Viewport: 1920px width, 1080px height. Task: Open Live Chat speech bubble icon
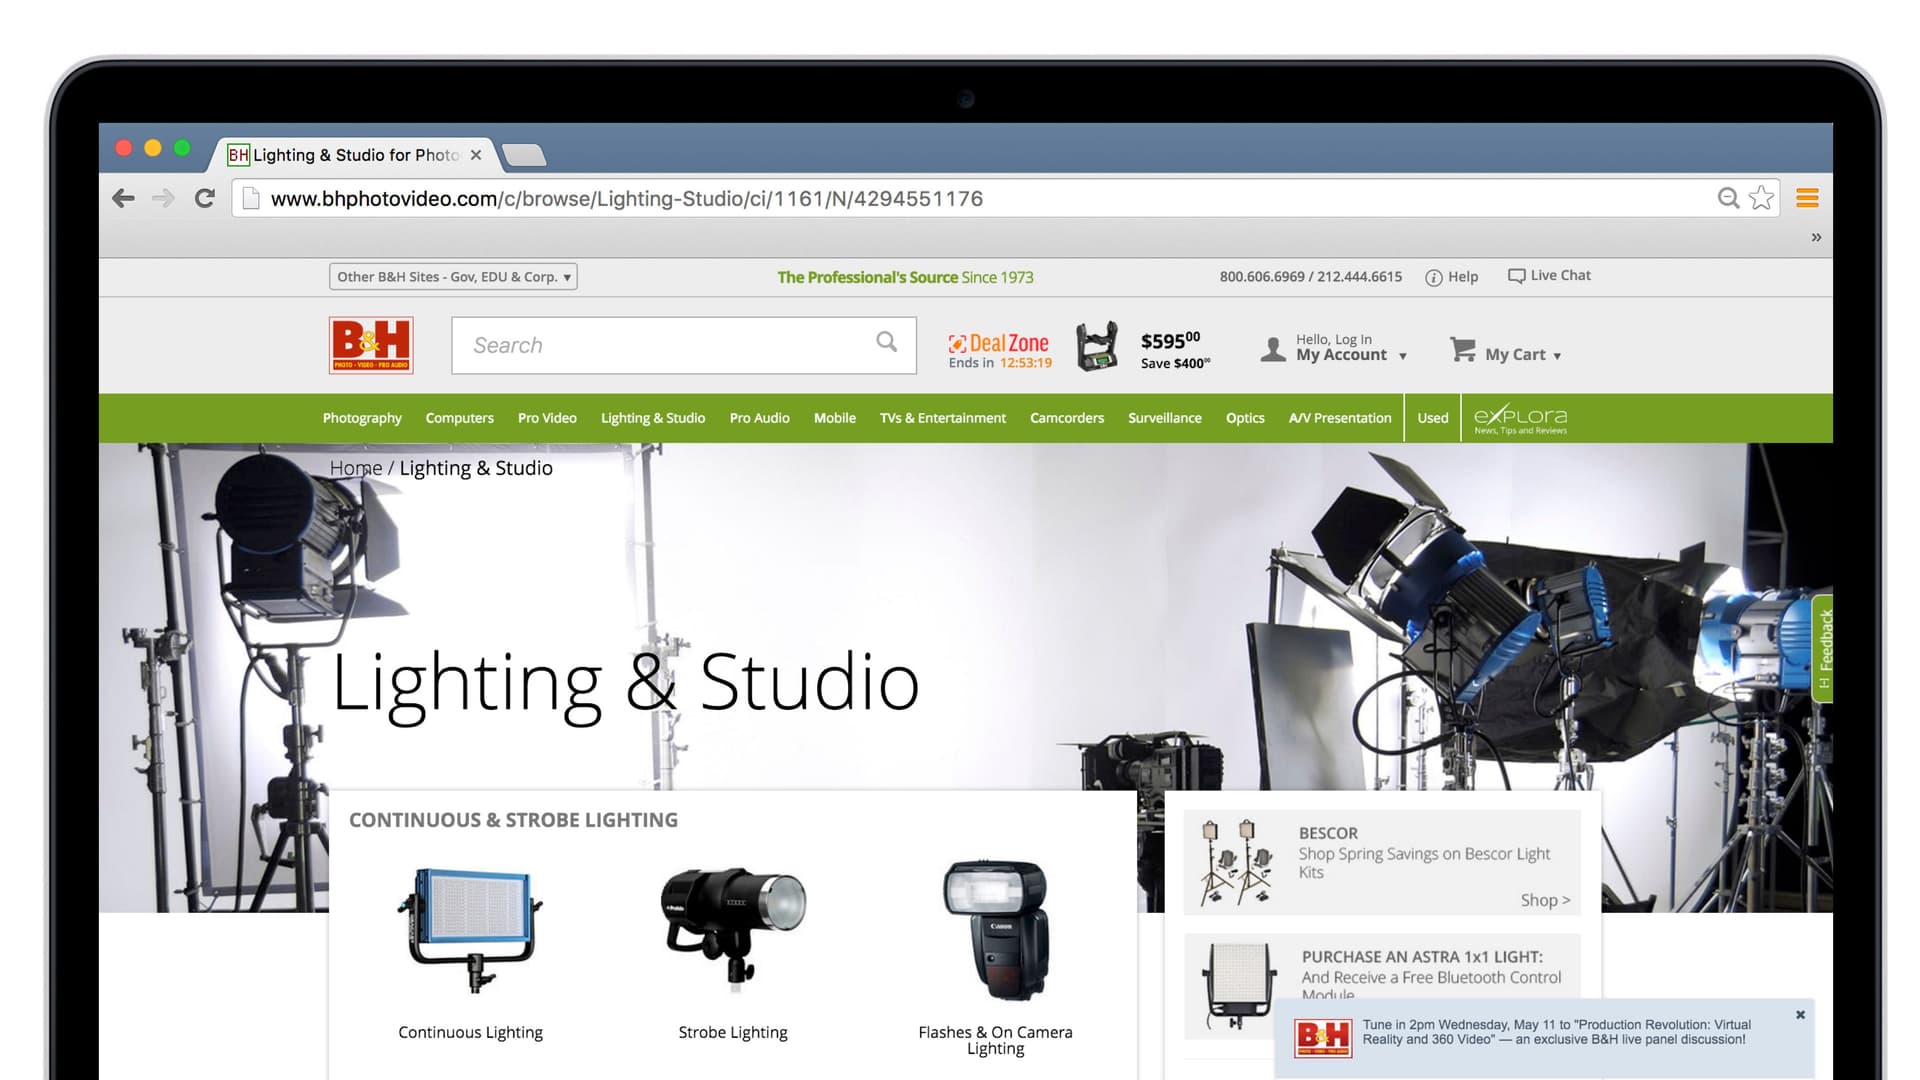pyautogui.click(x=1516, y=276)
